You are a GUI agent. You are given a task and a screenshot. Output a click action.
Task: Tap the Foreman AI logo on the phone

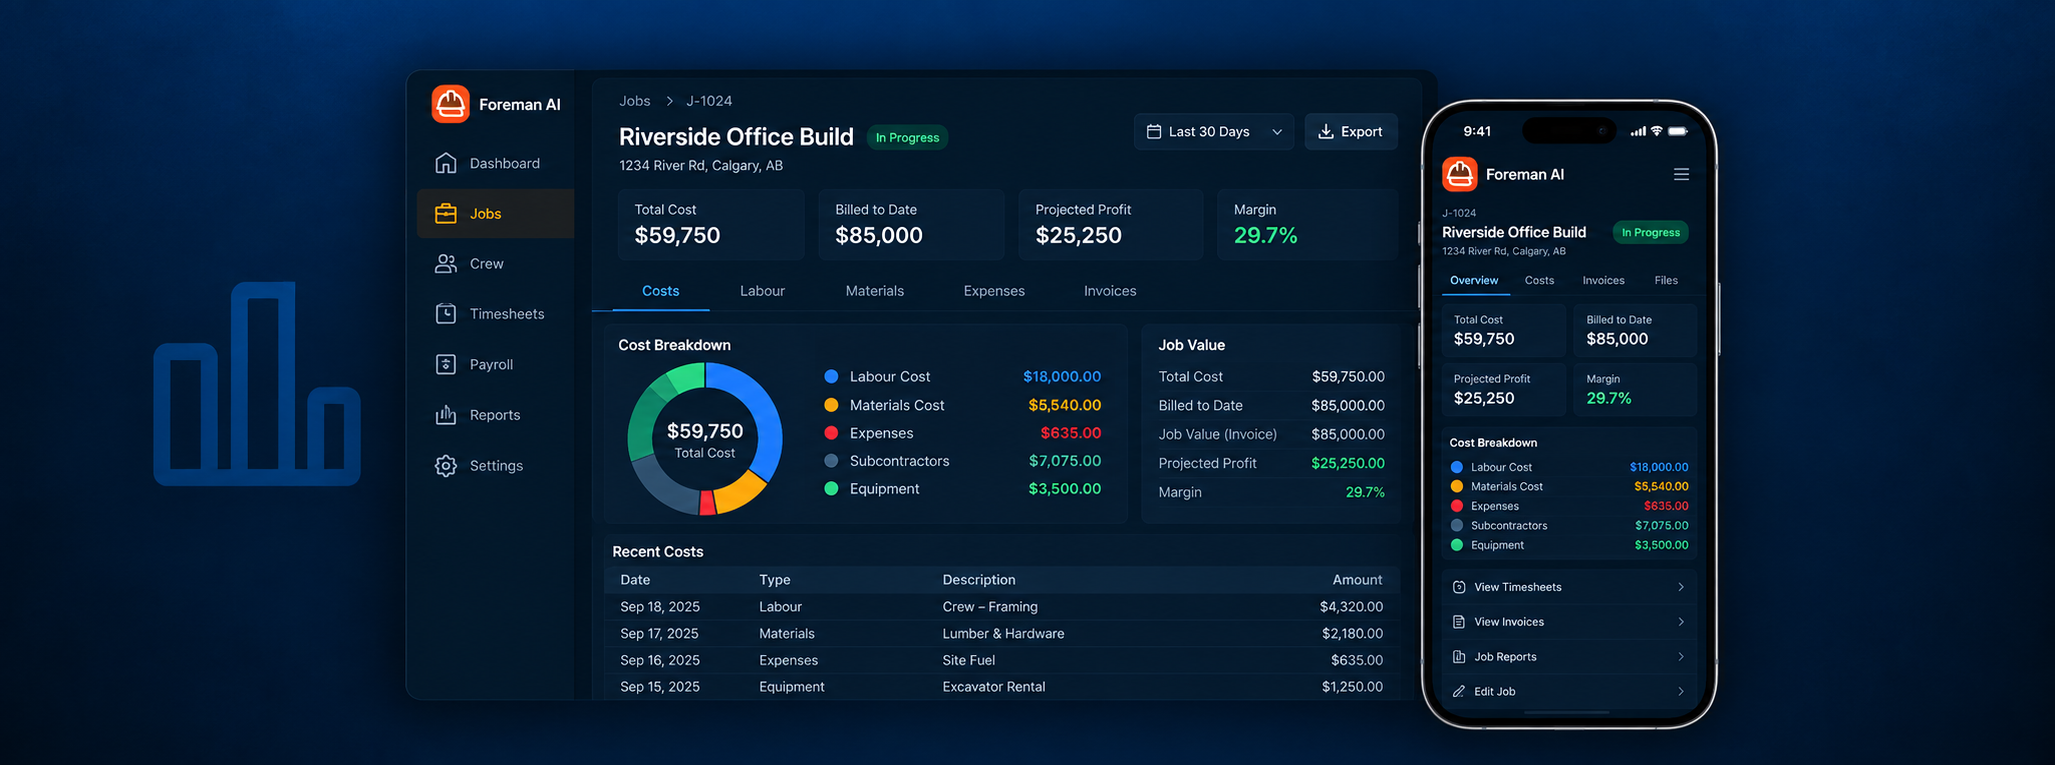pos(1460,174)
